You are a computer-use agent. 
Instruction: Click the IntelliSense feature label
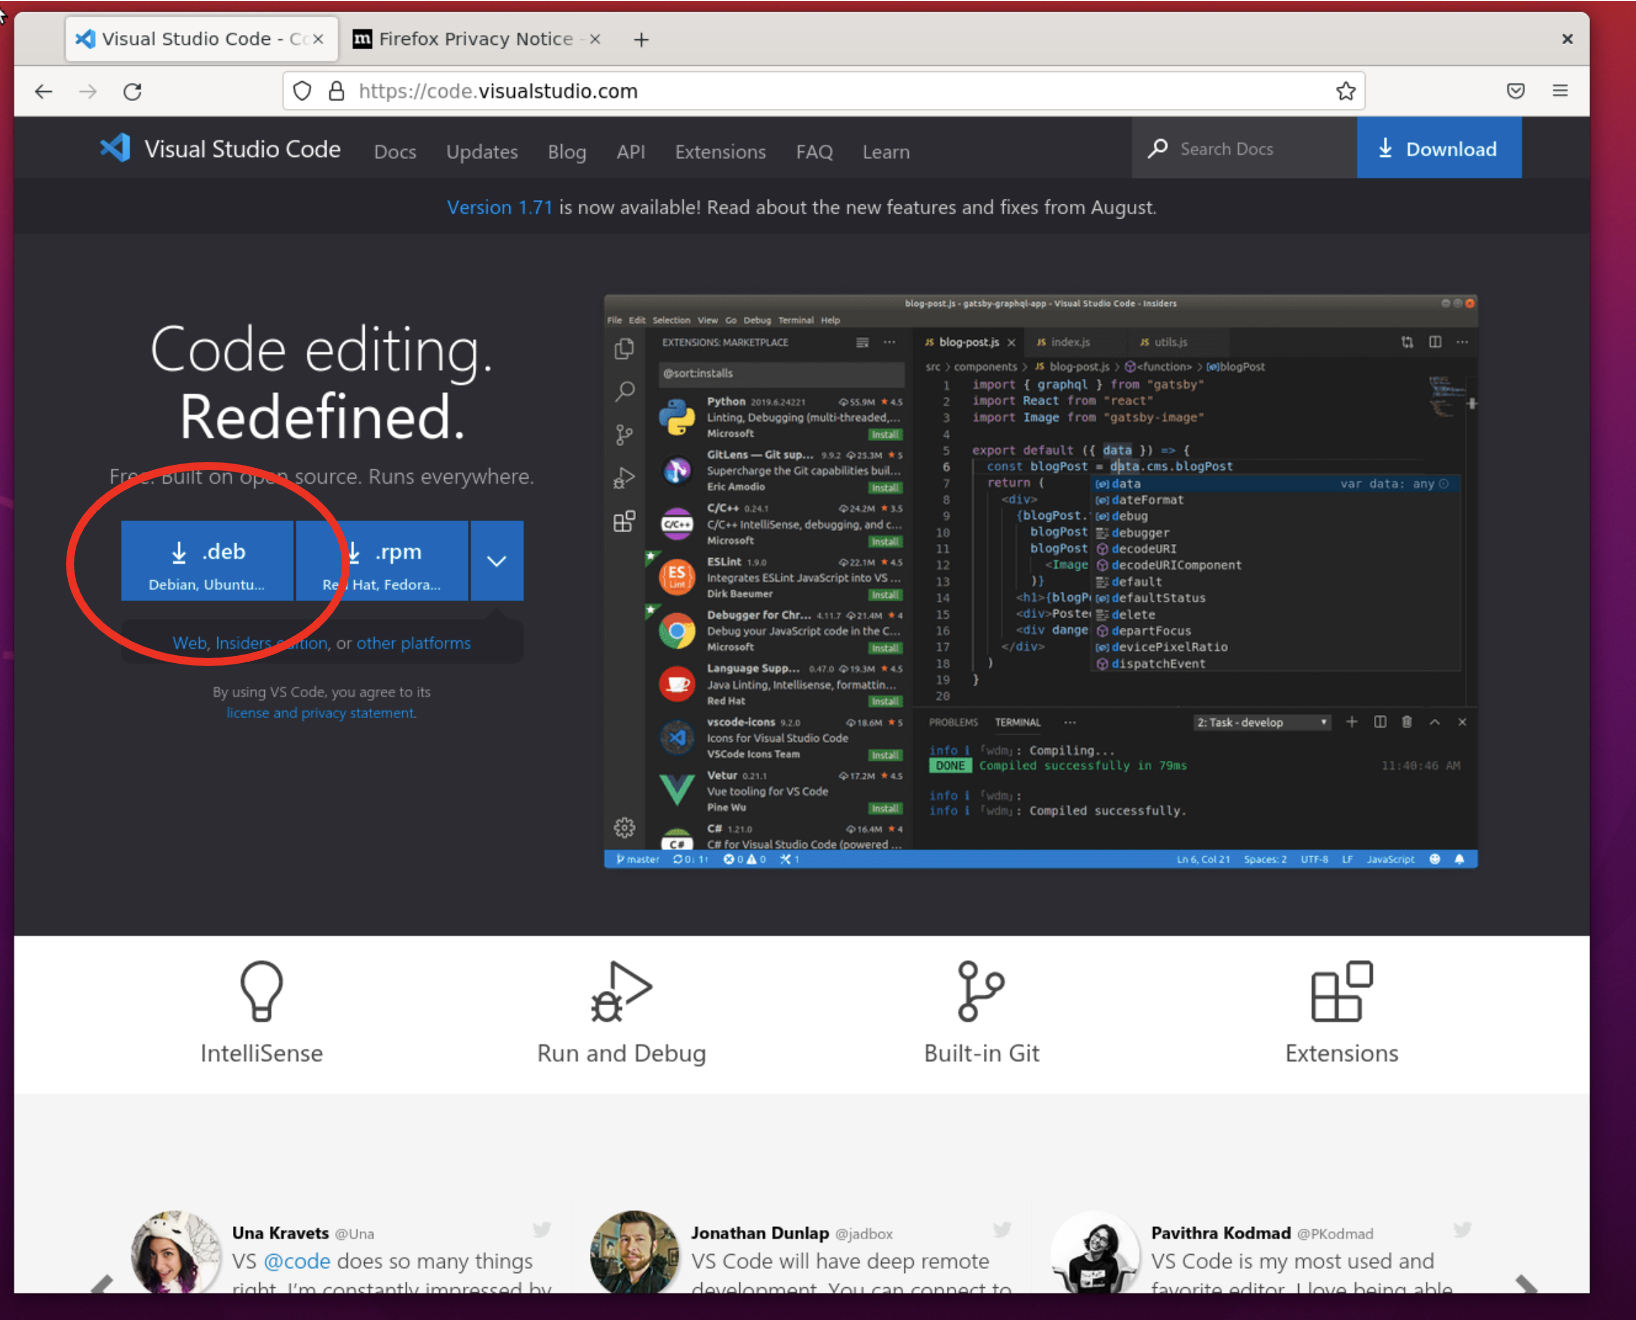click(262, 1053)
